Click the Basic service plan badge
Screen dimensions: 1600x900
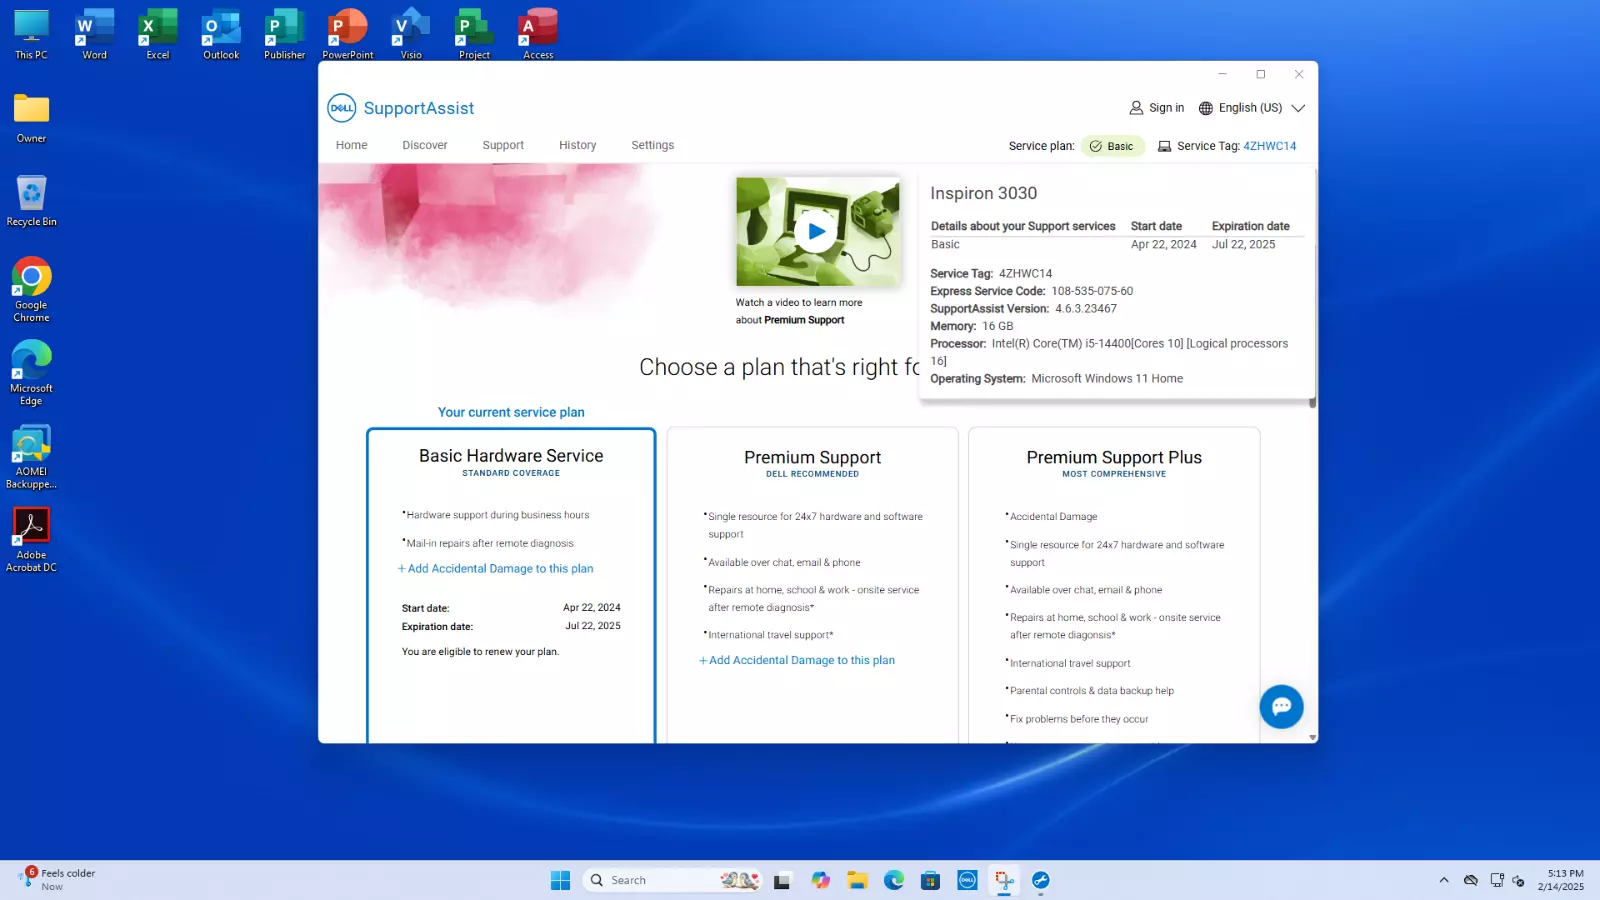(1112, 146)
